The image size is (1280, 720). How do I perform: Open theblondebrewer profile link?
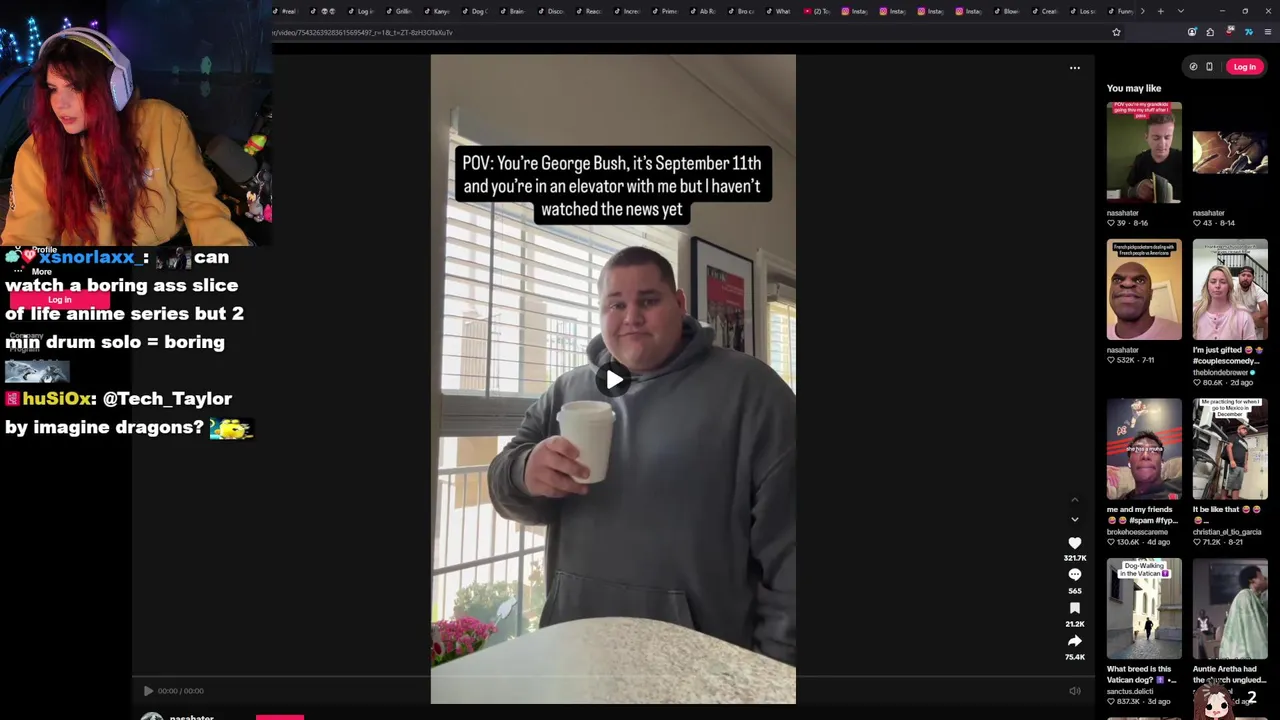click(1222, 372)
